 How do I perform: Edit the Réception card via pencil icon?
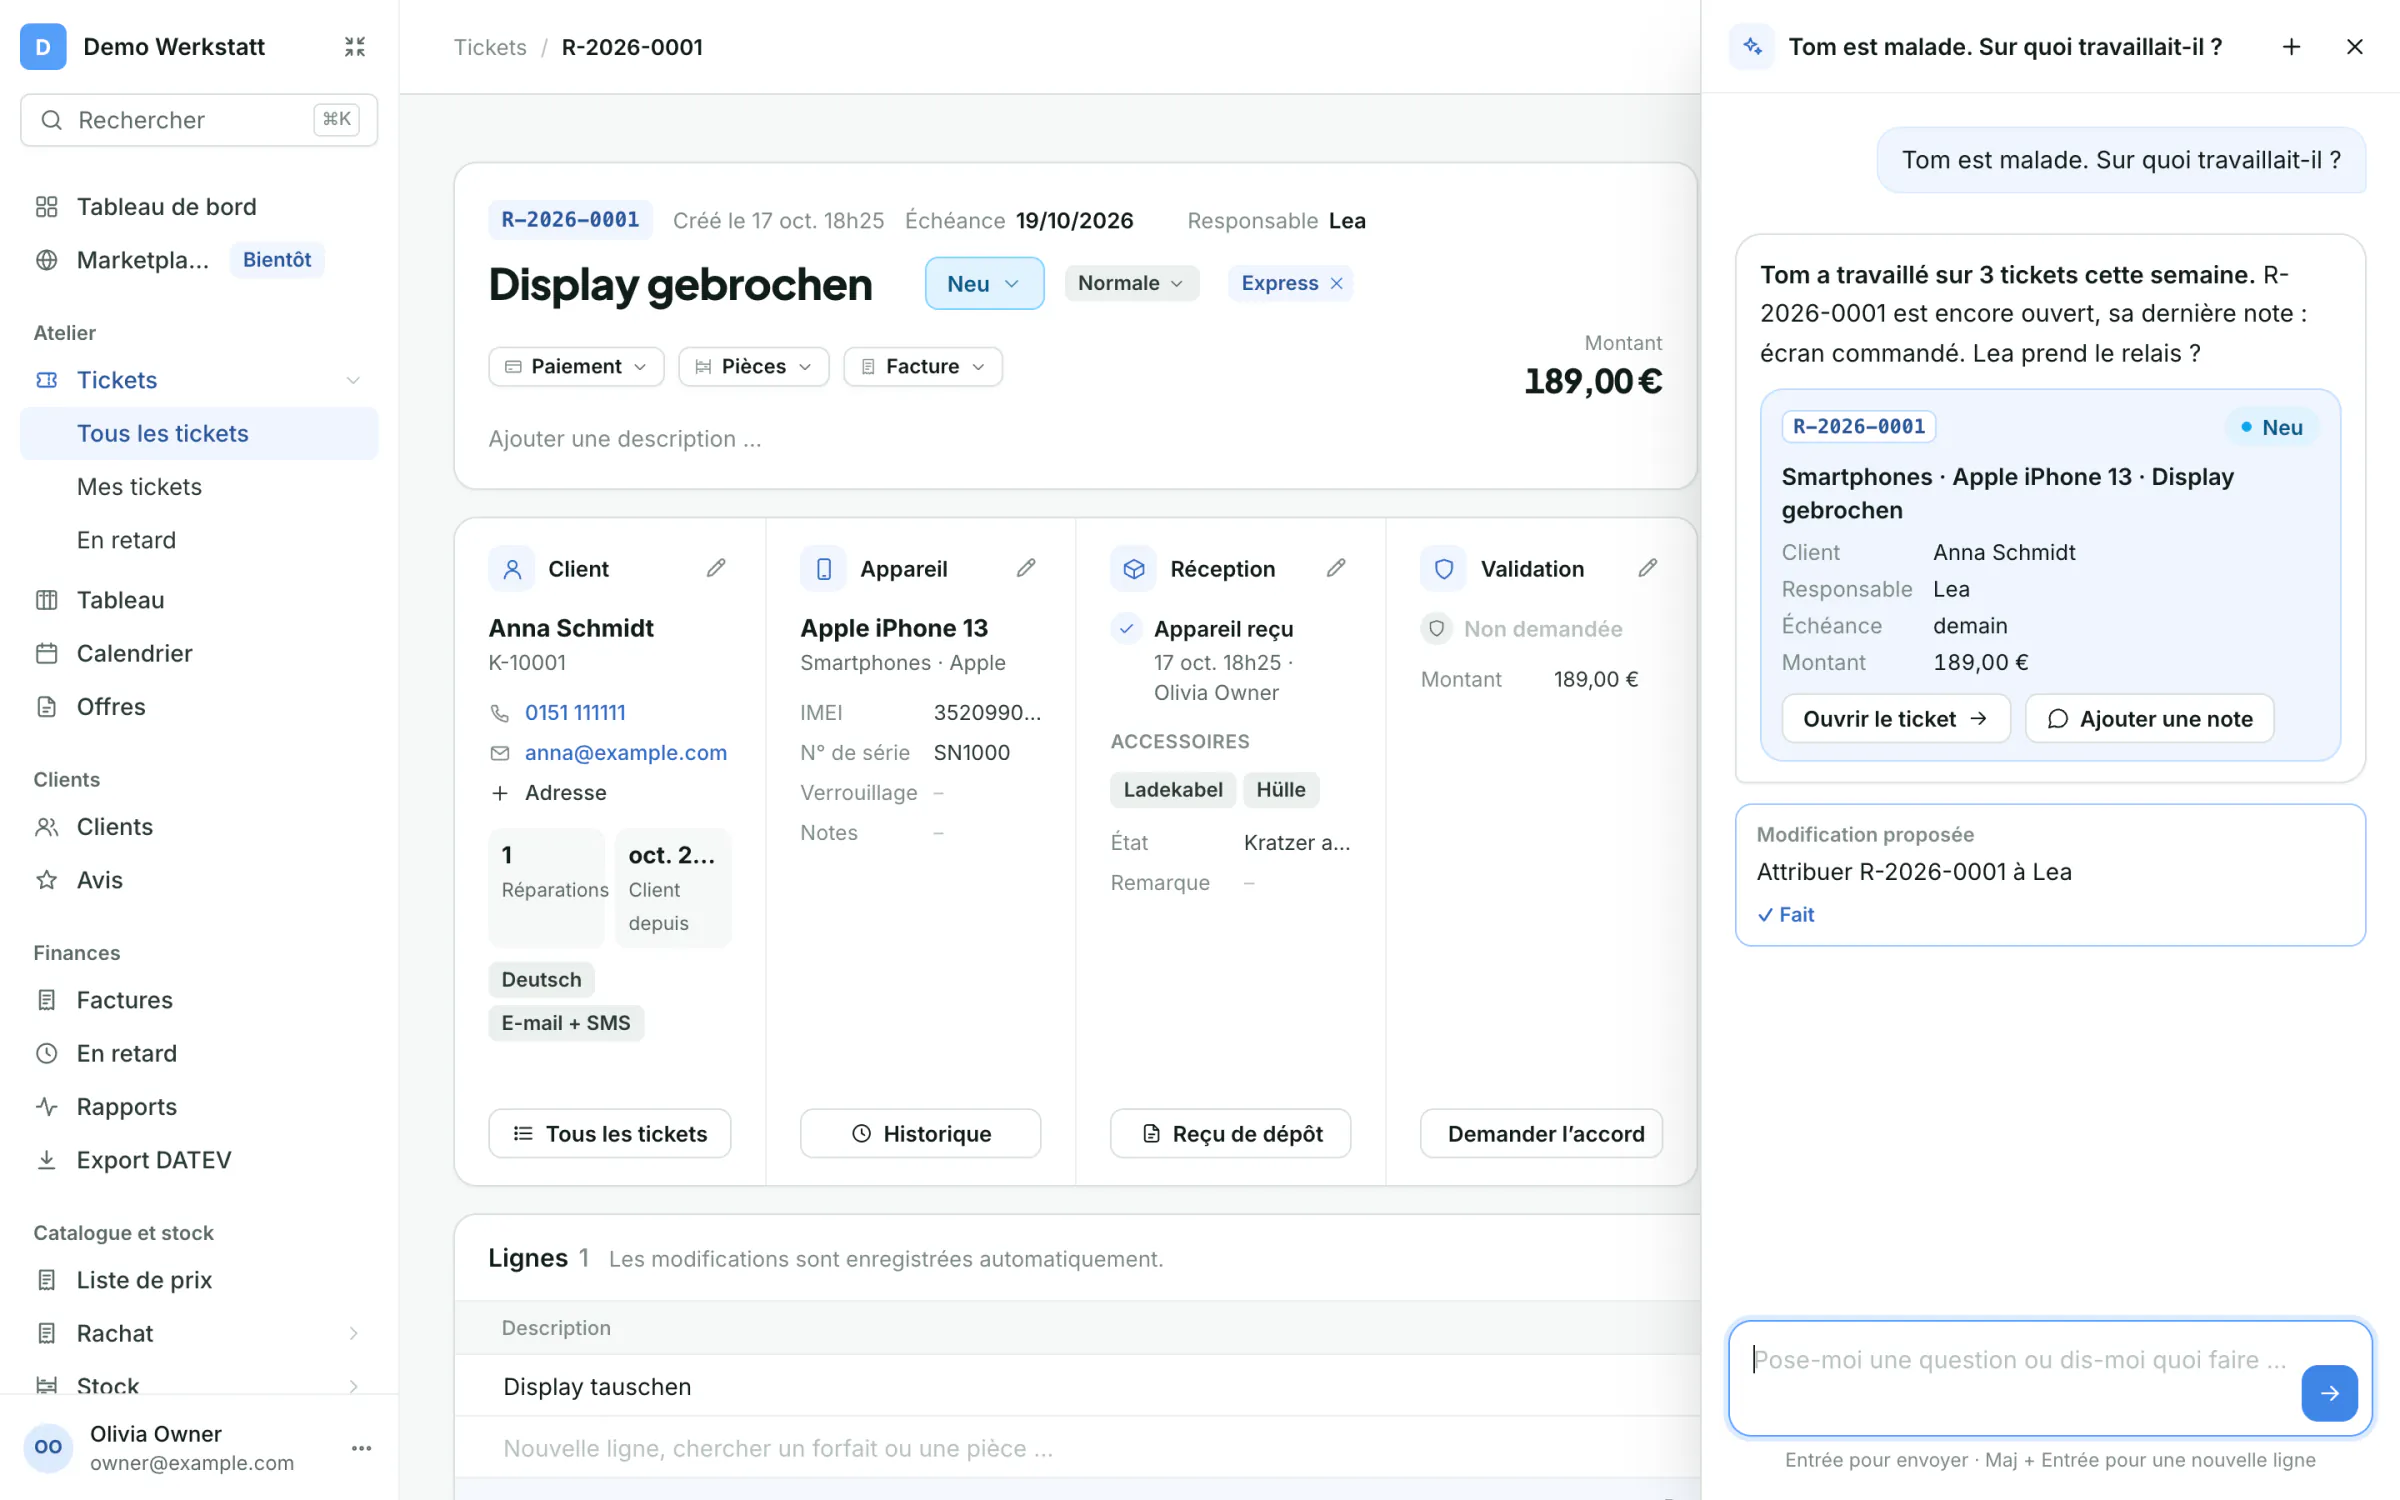1336,568
